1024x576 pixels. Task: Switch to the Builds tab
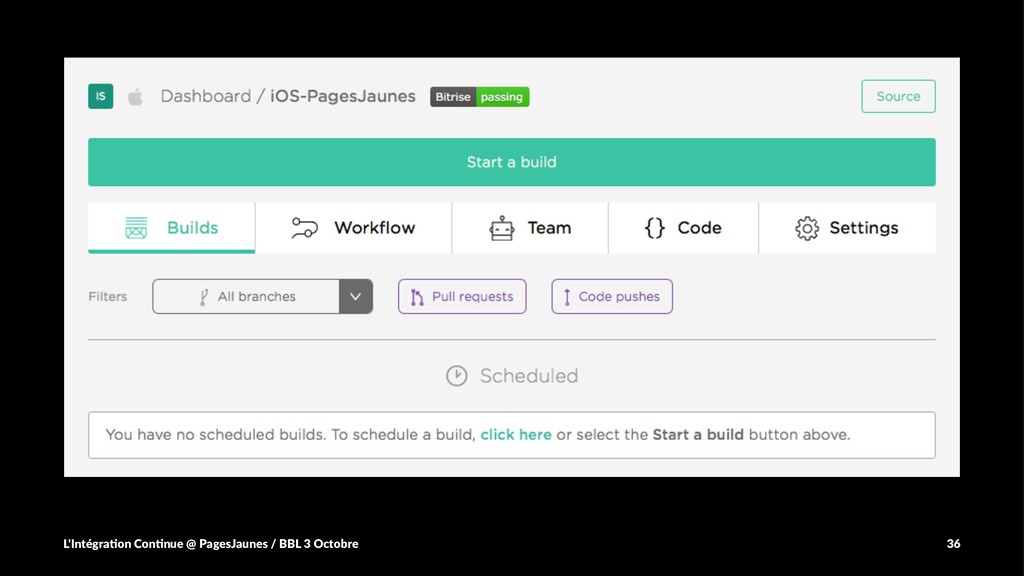pyautogui.click(x=171, y=228)
